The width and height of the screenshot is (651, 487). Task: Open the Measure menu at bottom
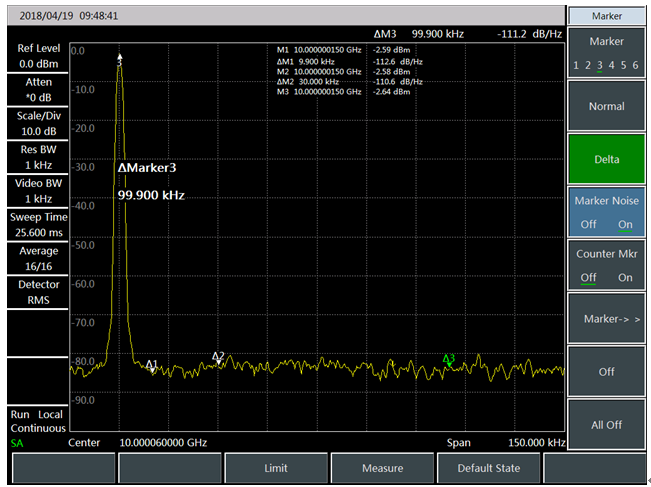(382, 468)
